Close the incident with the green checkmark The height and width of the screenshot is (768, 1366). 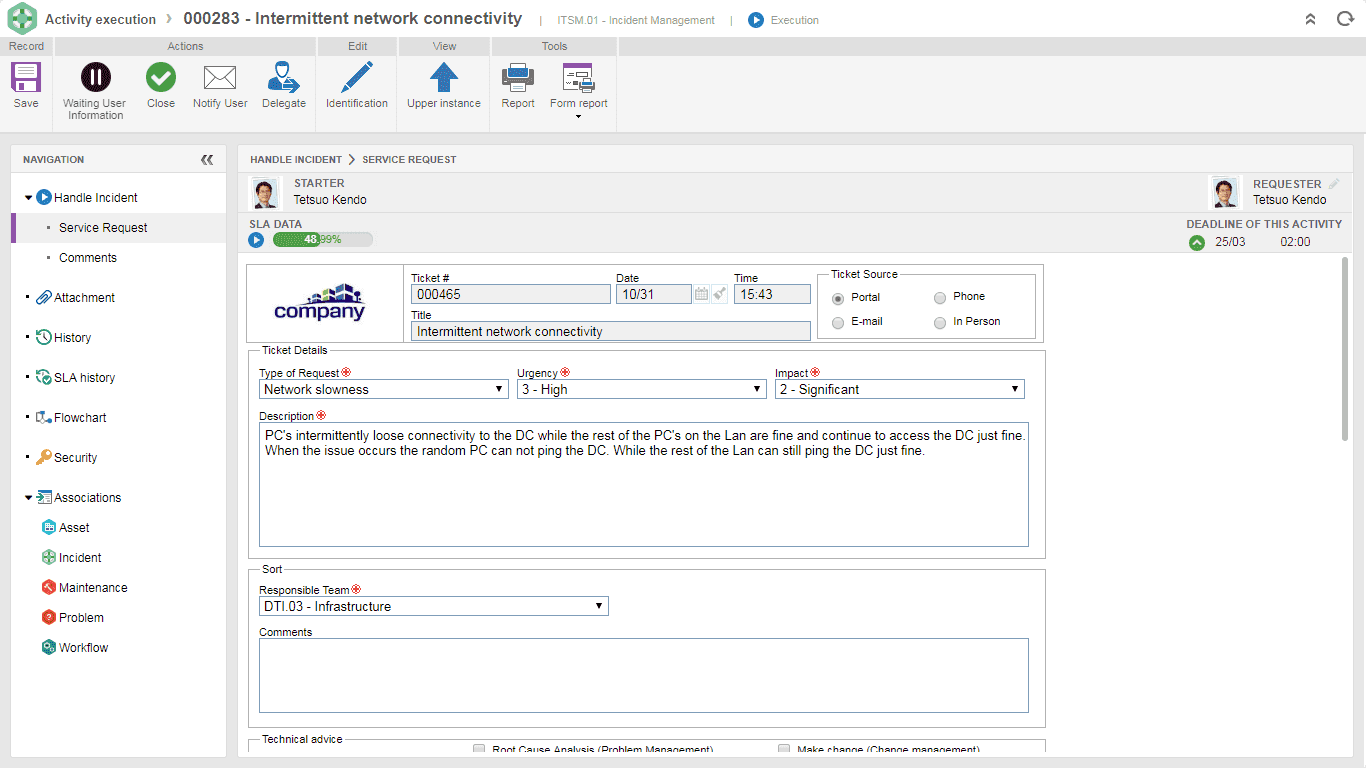[160, 77]
